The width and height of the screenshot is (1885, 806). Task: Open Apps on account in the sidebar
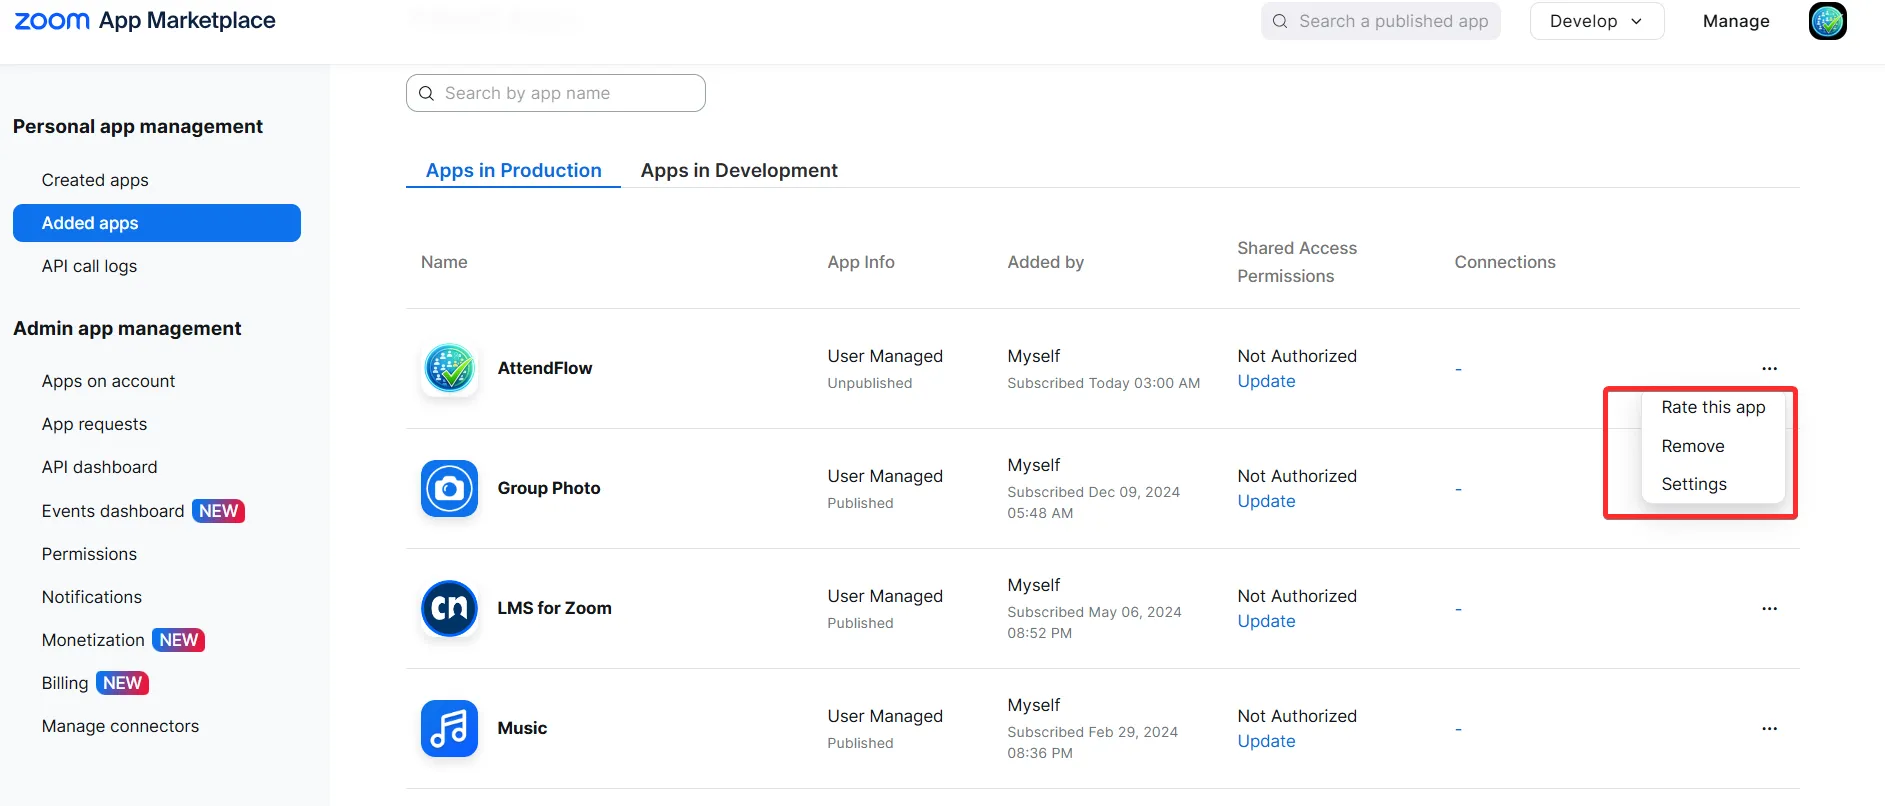108,381
